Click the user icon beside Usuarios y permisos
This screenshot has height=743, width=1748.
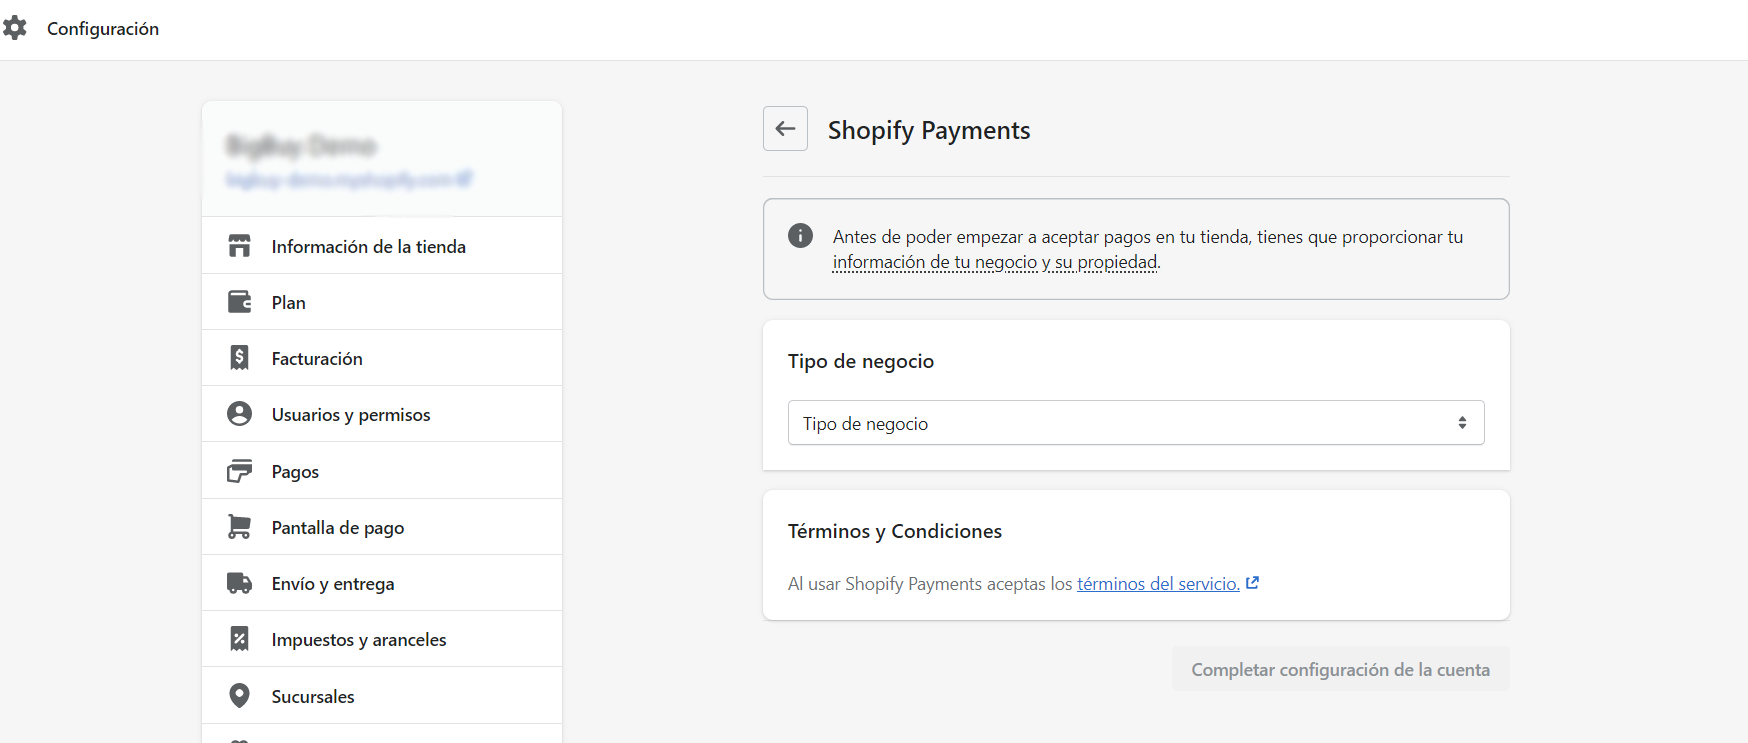coord(239,414)
